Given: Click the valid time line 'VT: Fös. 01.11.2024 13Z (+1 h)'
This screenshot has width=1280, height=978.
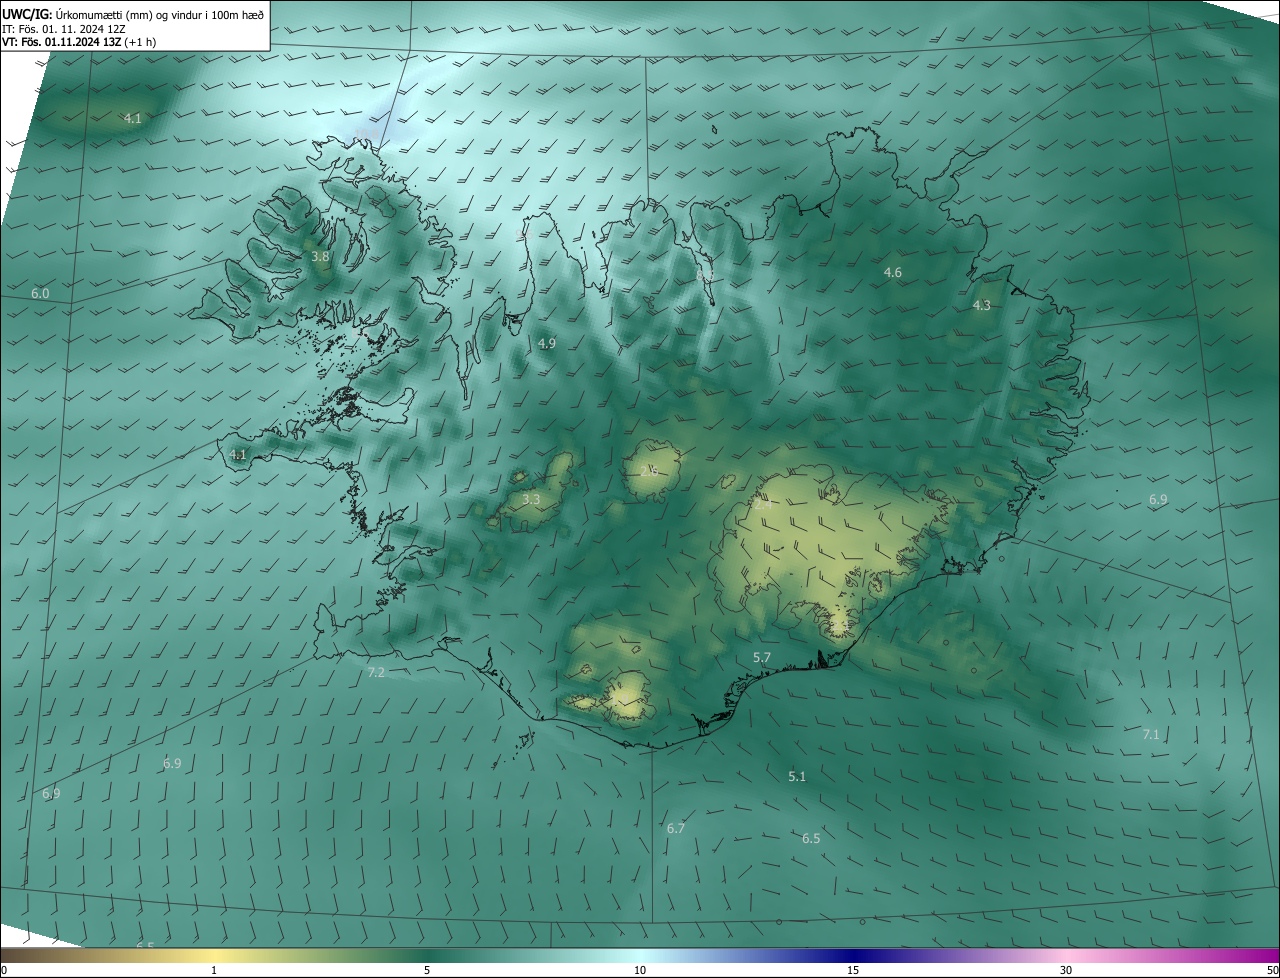Looking at the screenshot, I should (78, 42).
